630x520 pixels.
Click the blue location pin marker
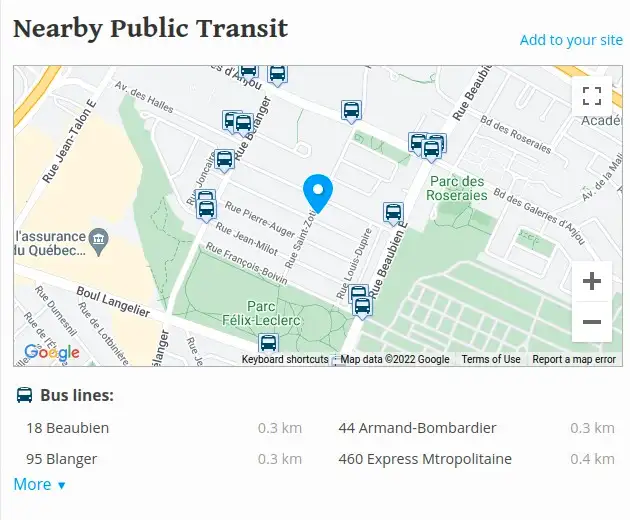pos(318,194)
